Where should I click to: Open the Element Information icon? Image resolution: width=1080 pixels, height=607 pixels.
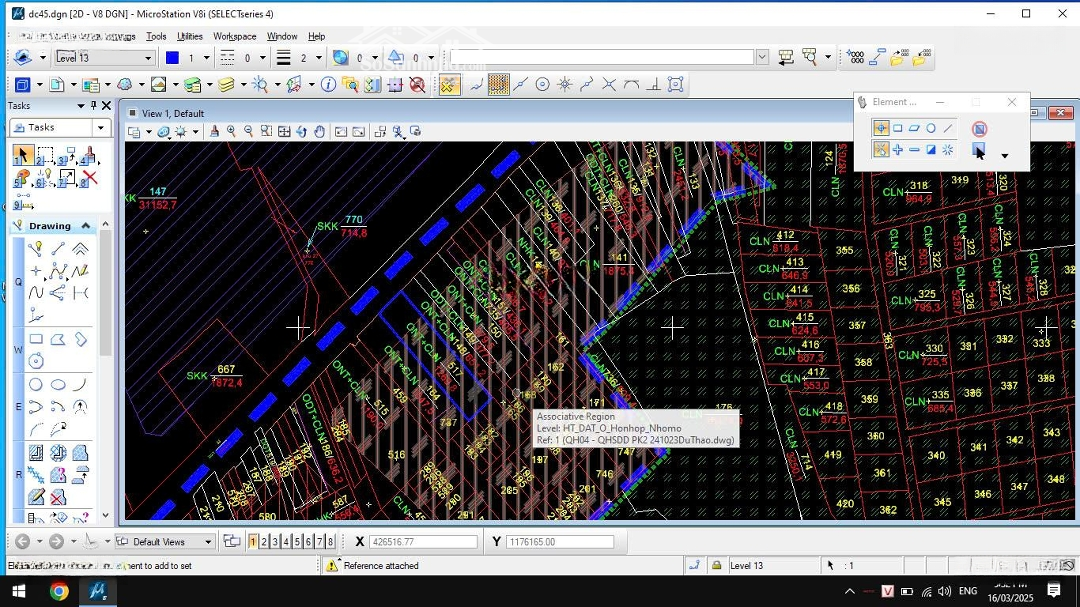point(328,85)
